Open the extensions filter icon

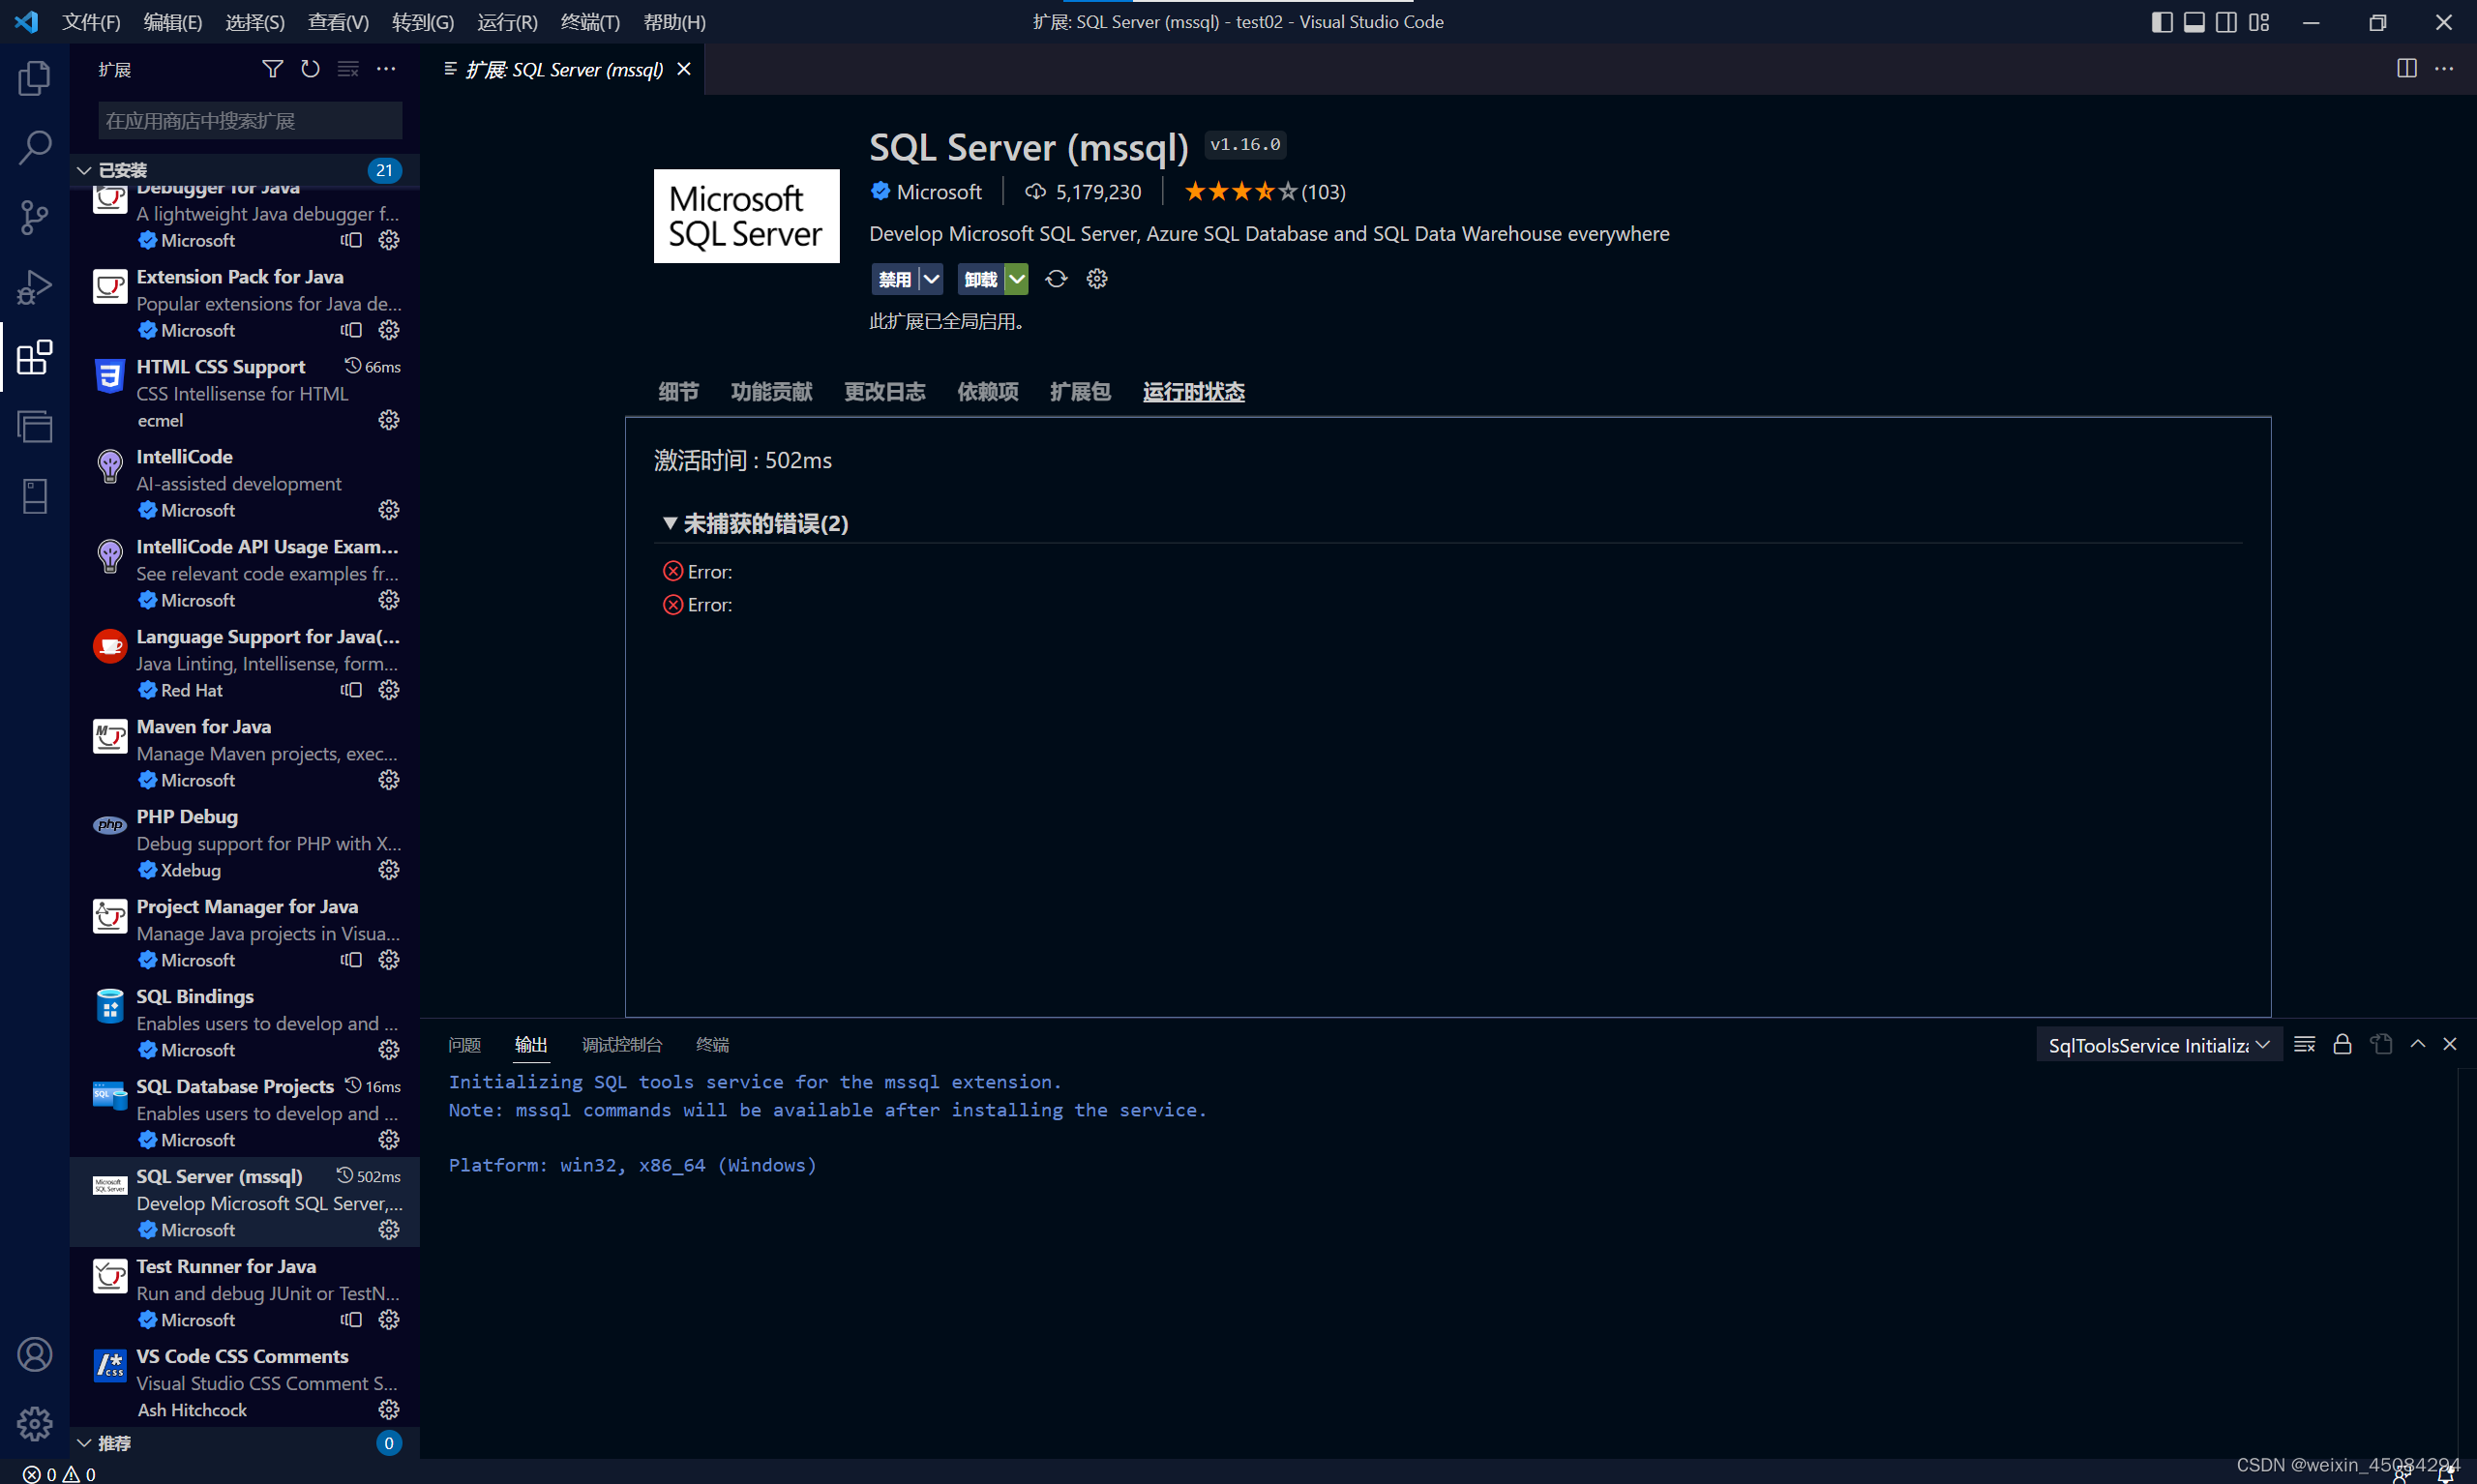tap(271, 68)
